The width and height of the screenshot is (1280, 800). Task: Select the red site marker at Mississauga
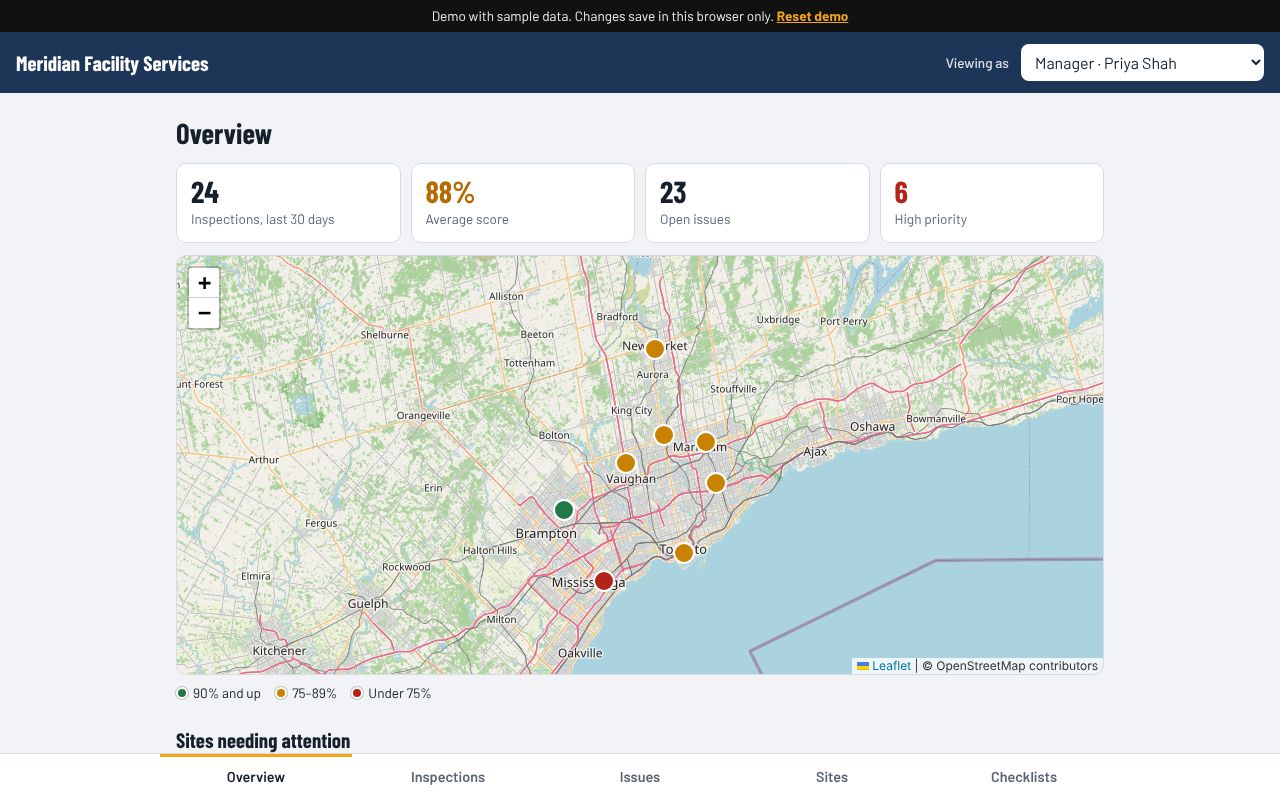tap(604, 581)
